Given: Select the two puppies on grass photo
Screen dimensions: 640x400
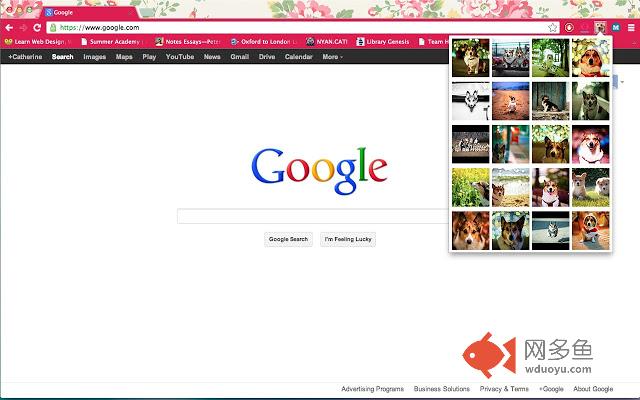Looking at the screenshot, I should (x=591, y=187).
